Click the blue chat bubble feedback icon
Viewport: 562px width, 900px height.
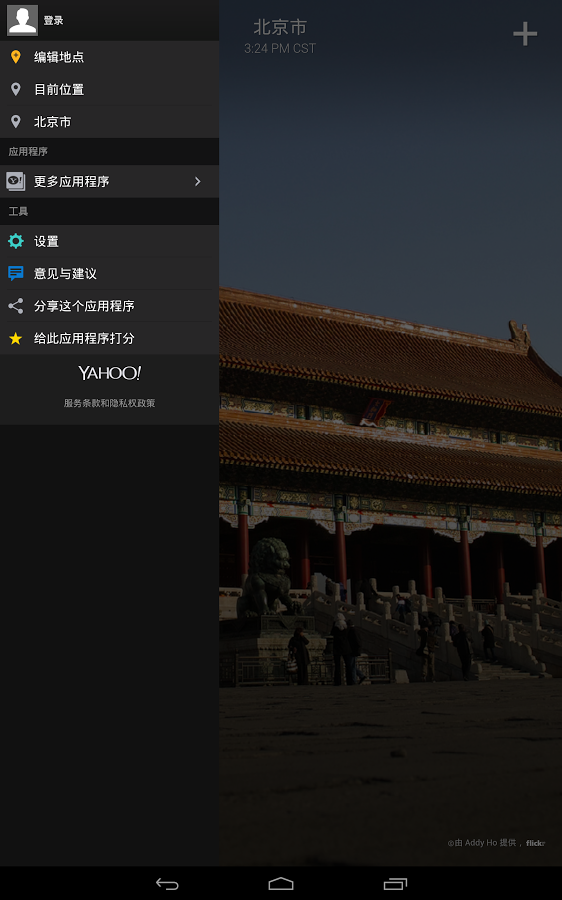click(x=16, y=273)
